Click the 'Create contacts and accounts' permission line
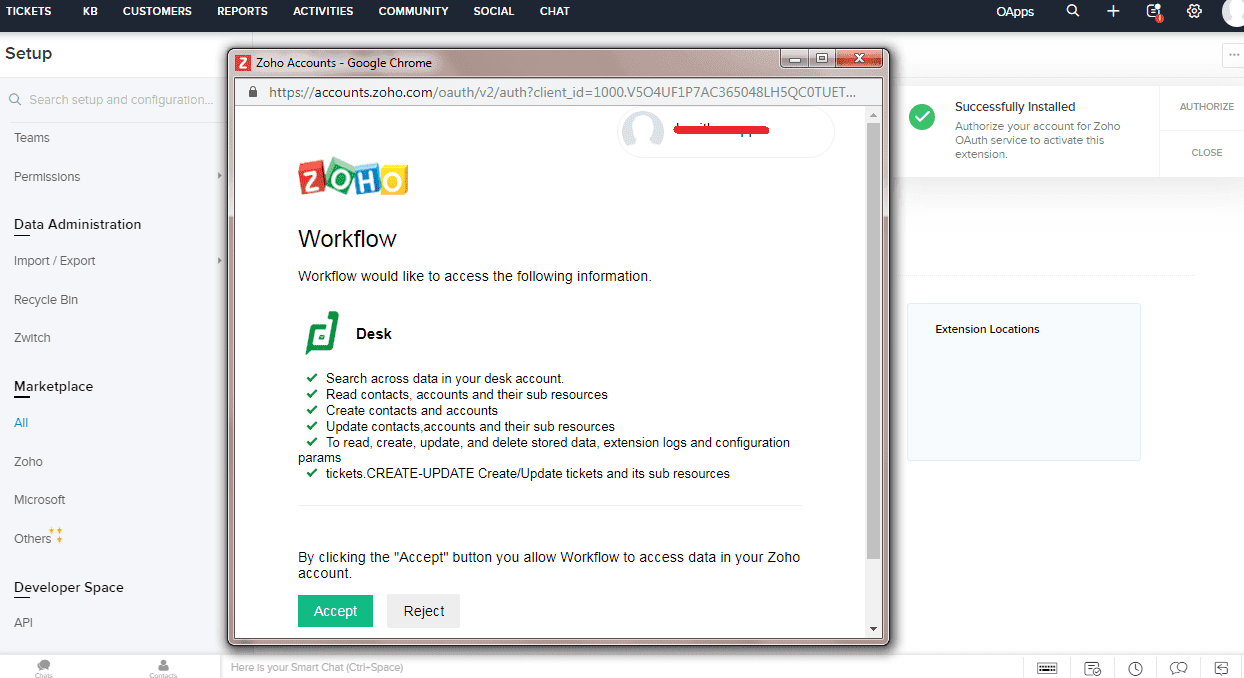 412,411
